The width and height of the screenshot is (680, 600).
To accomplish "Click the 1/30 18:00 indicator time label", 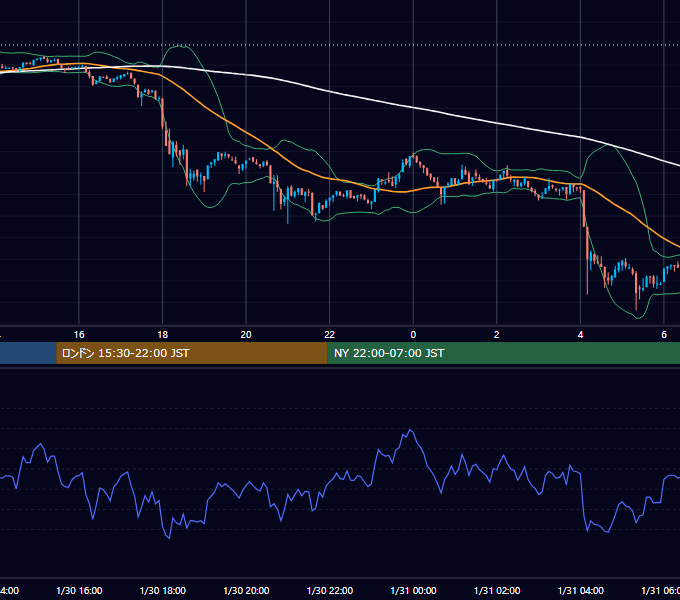I will [x=163, y=590].
